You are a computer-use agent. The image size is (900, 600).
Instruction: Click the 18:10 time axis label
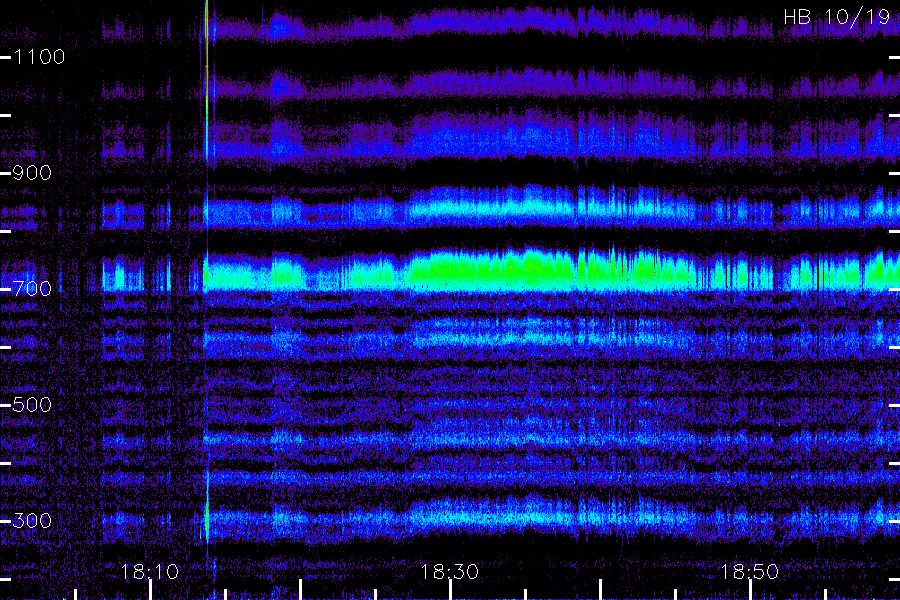(x=150, y=572)
